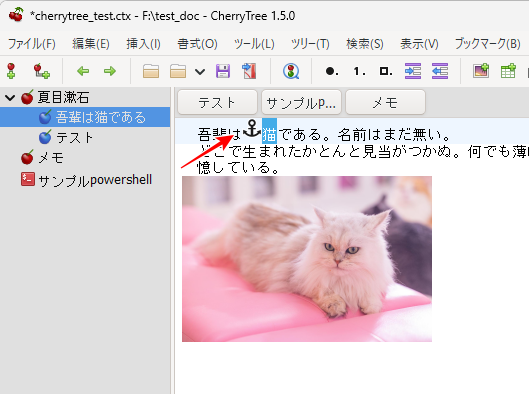
Task: Select the メモ node in tree
Action: point(51,158)
